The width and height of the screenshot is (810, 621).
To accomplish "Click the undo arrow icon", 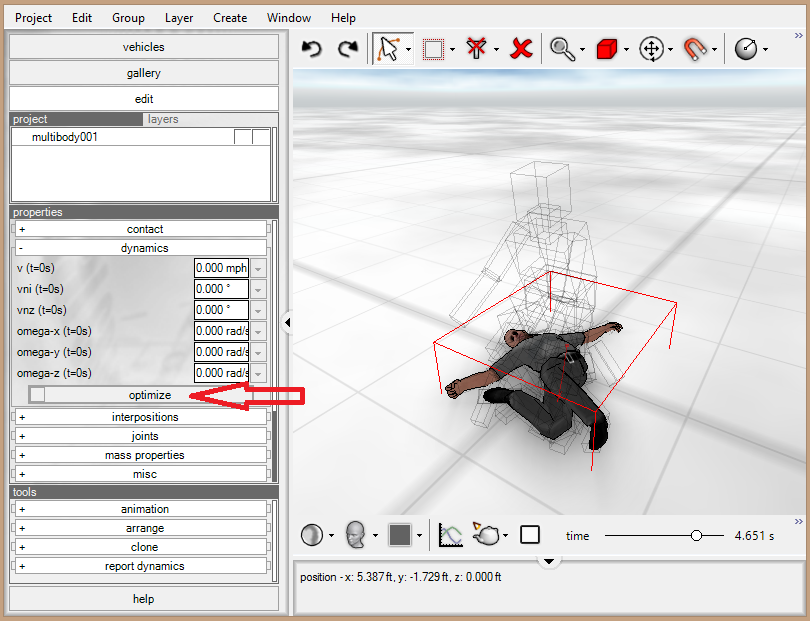I will 311,49.
